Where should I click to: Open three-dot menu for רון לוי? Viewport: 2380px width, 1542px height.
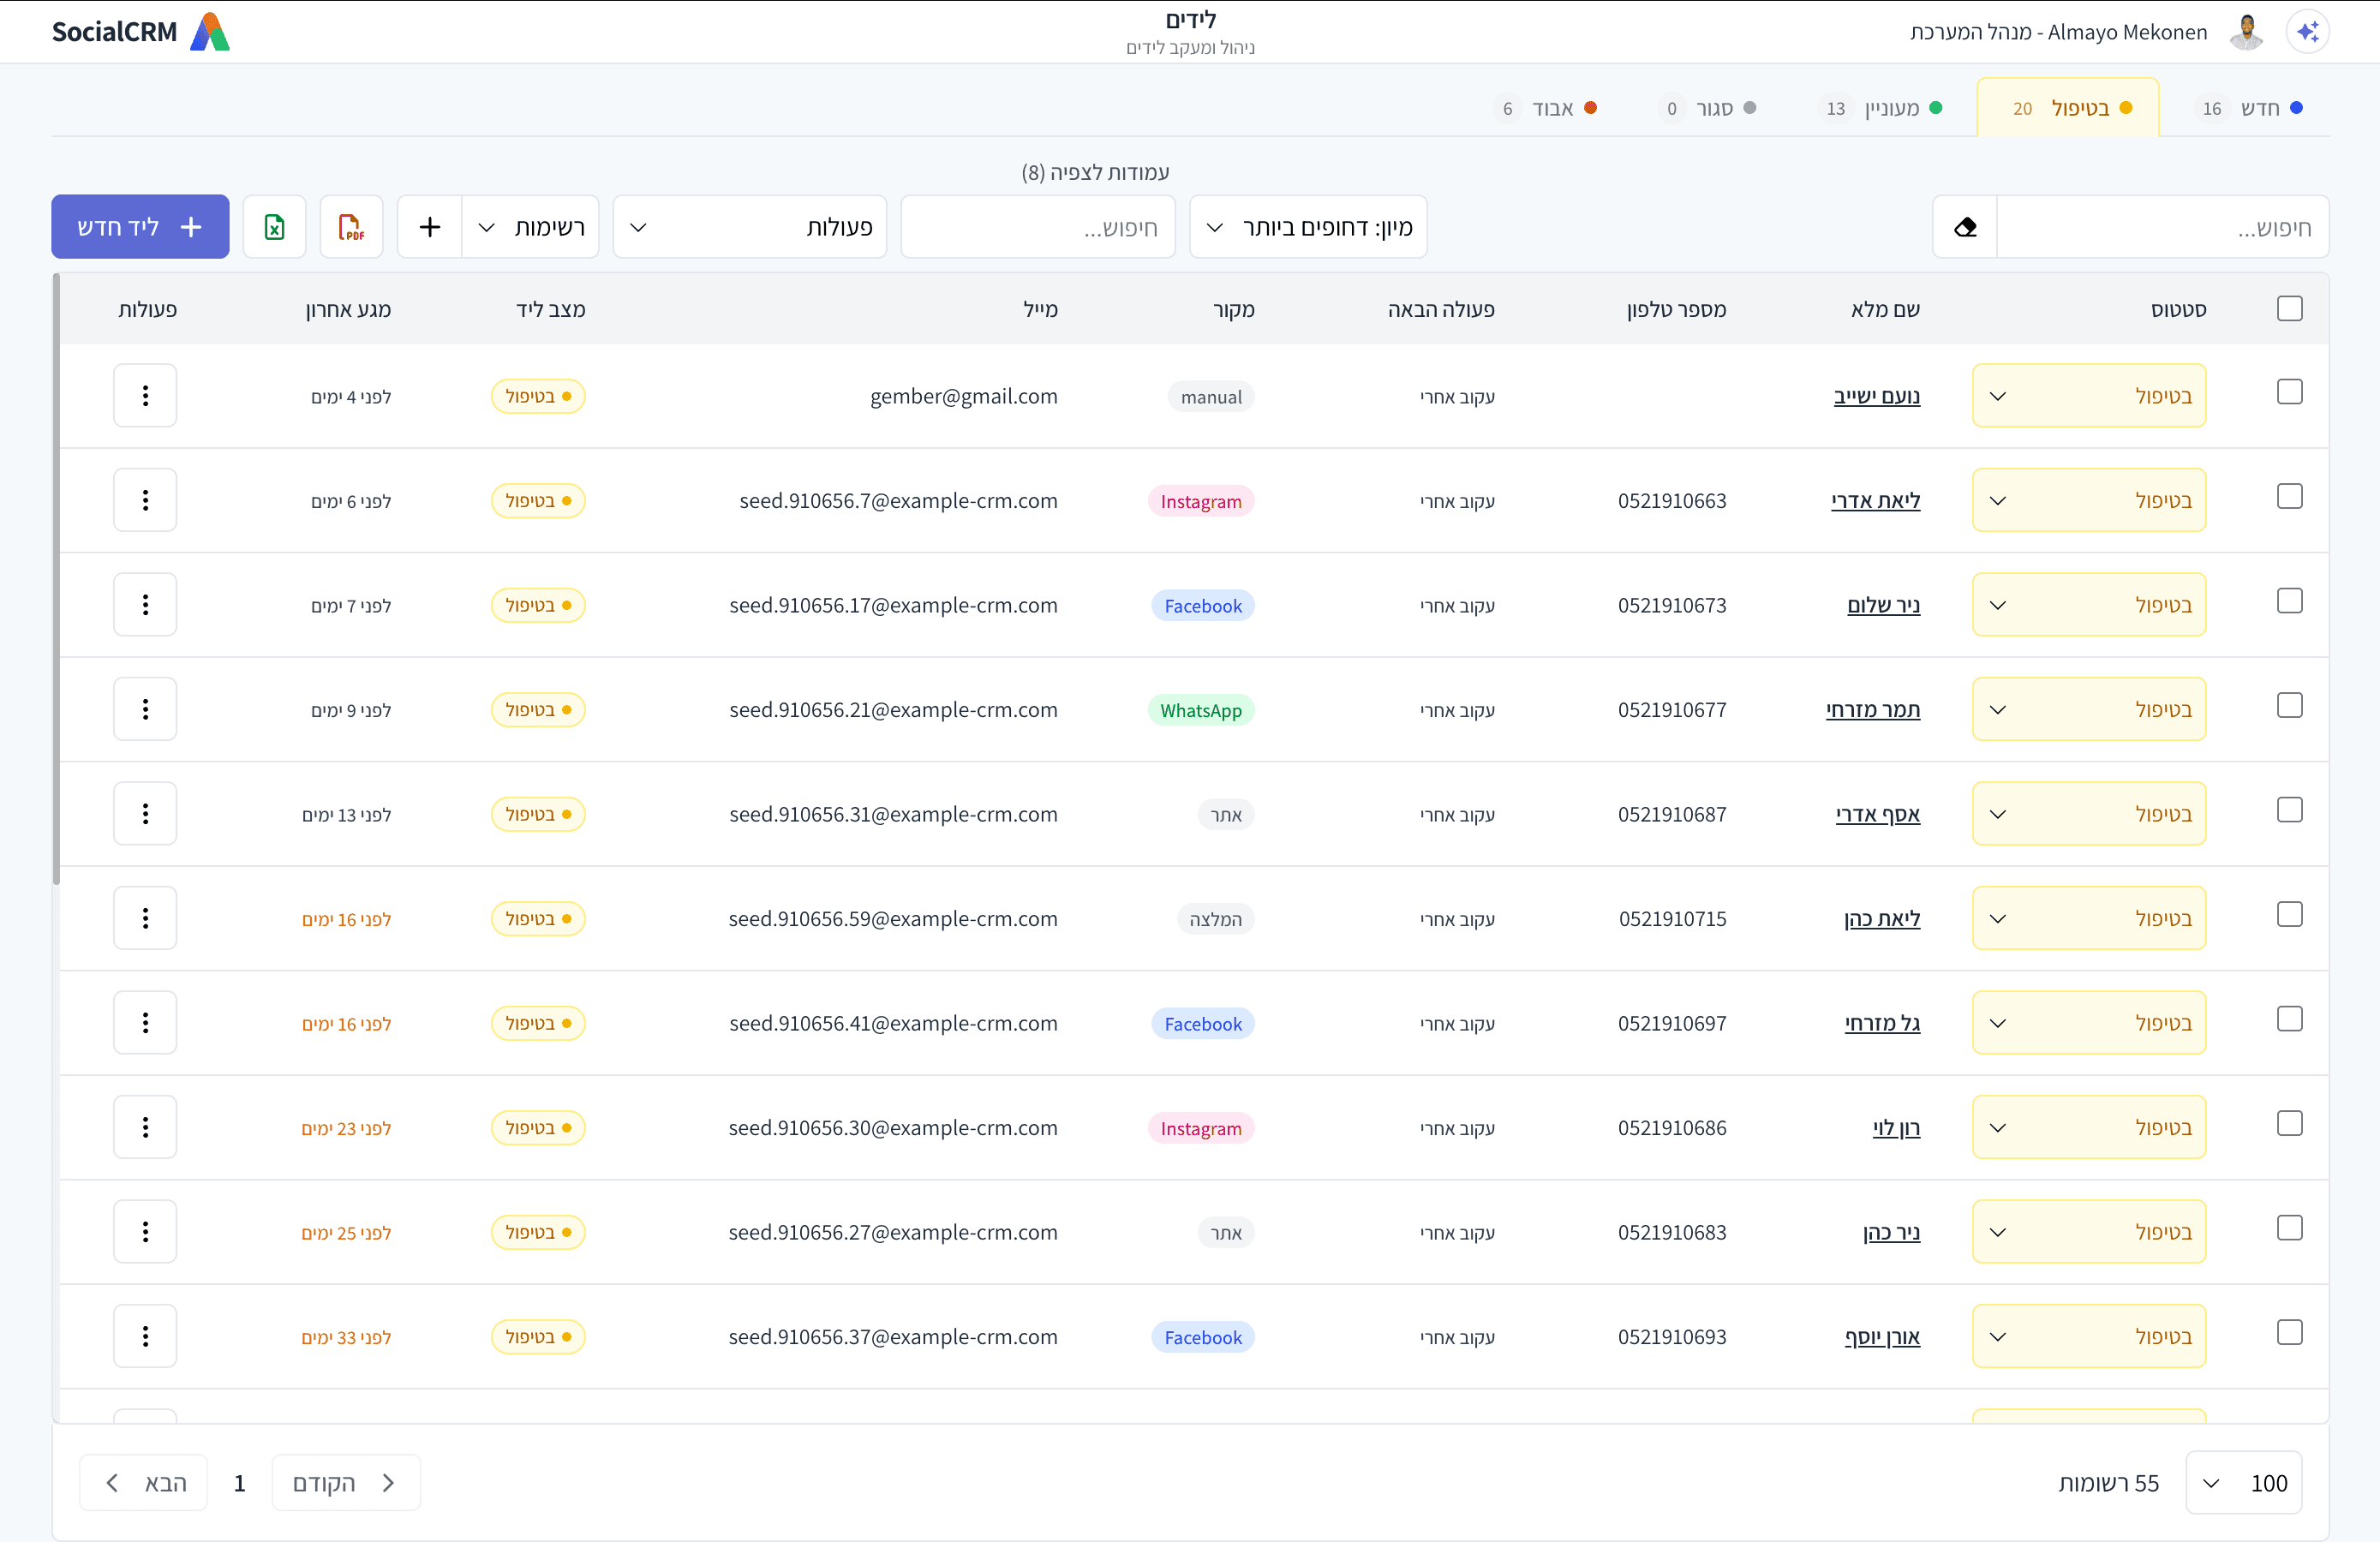pyautogui.click(x=145, y=1127)
